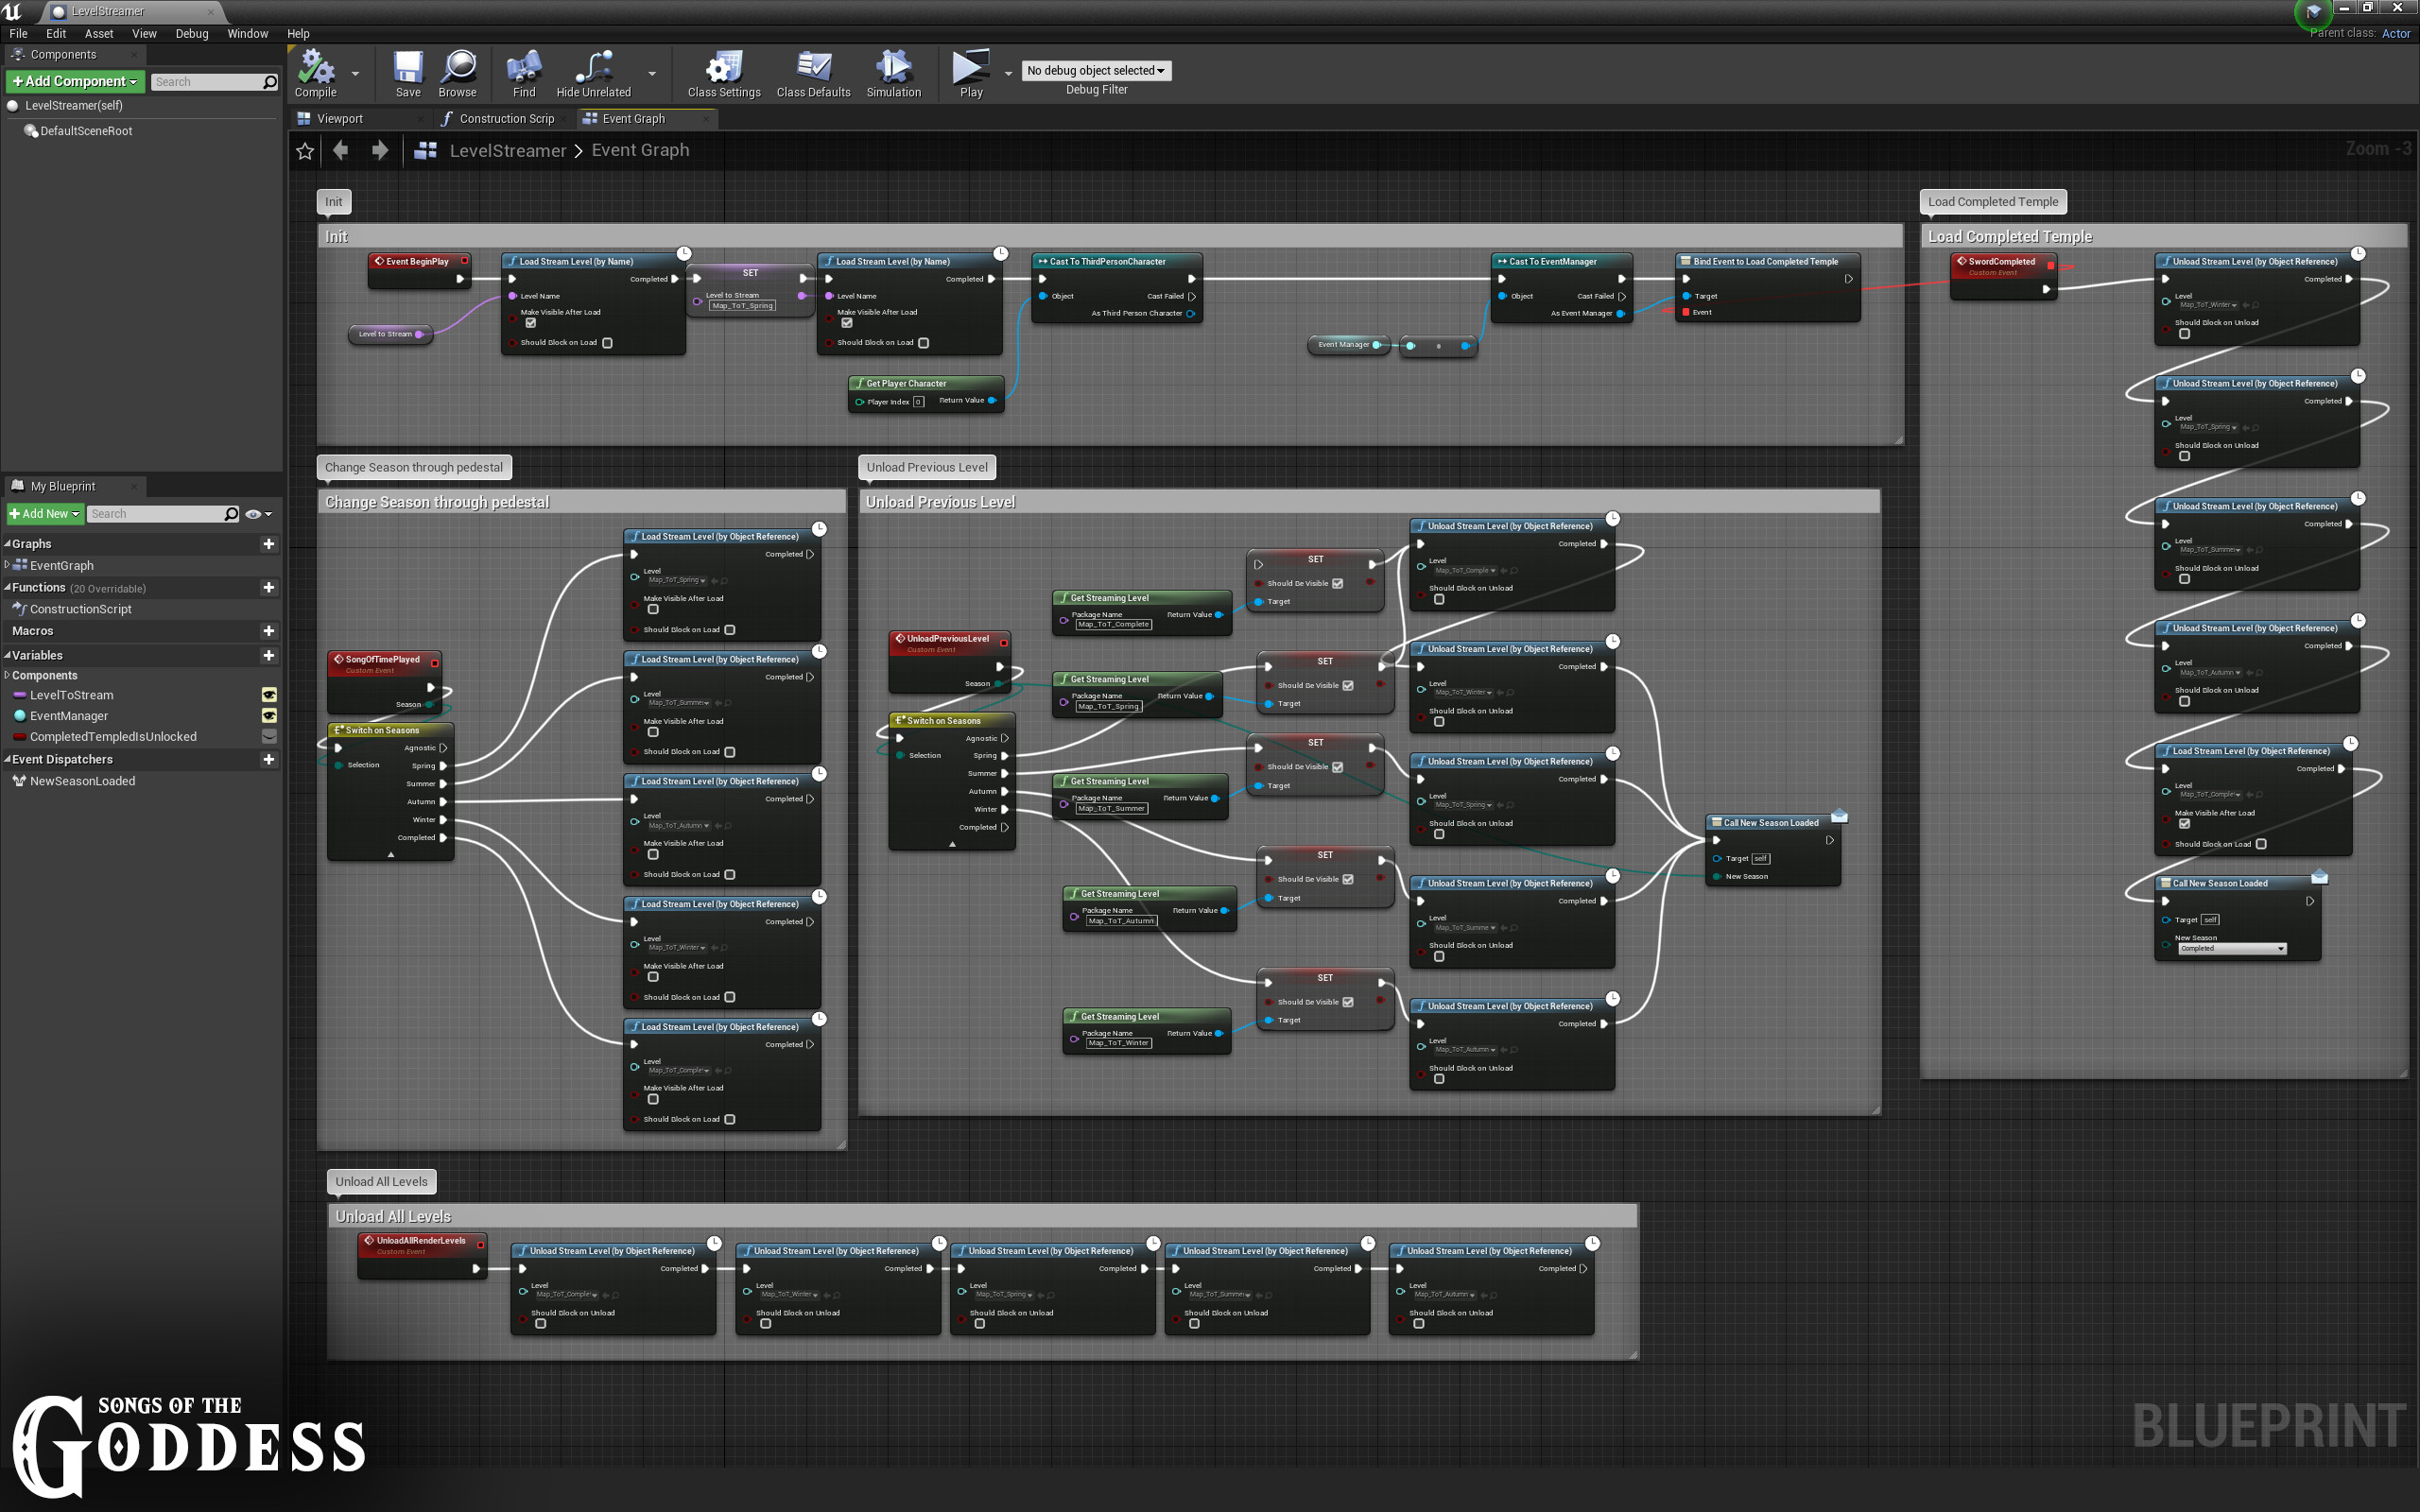
Task: Click the Save blueprint icon
Action: [x=408, y=68]
